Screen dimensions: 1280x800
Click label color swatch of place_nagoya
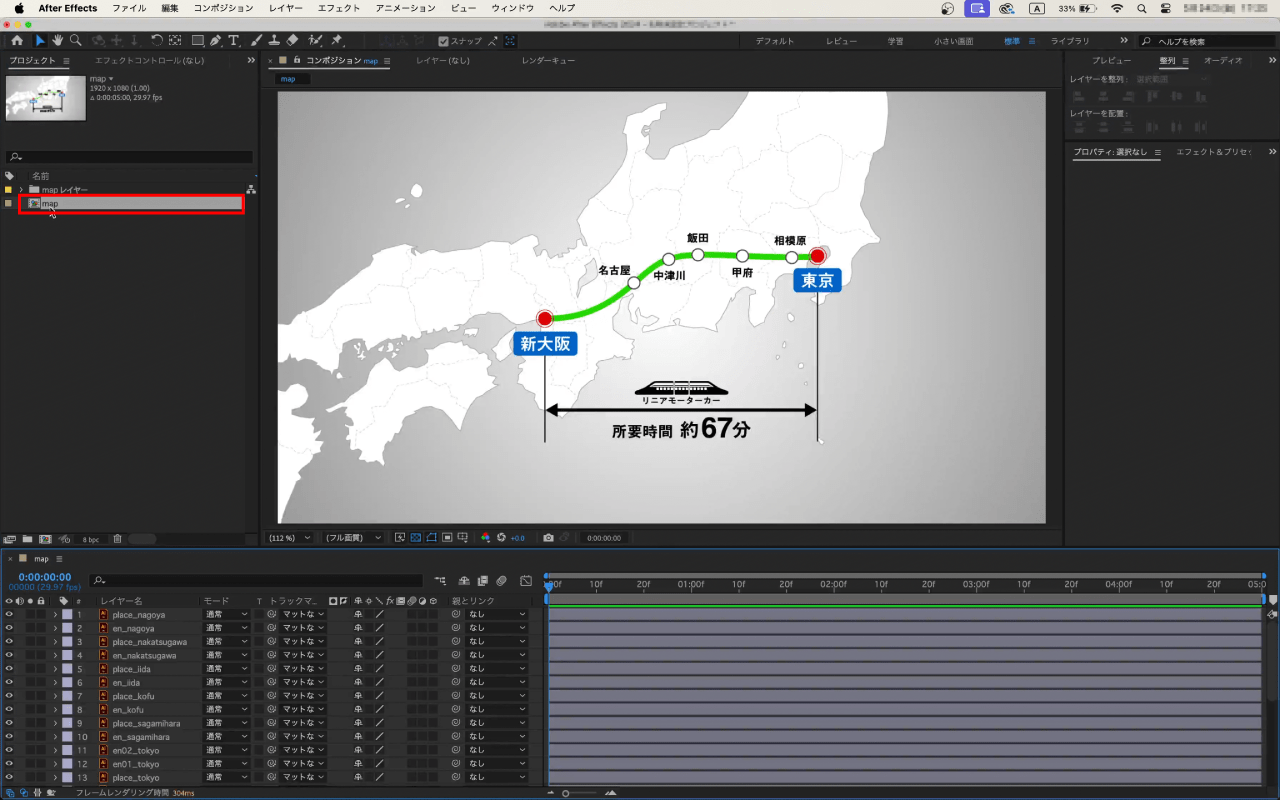67,615
